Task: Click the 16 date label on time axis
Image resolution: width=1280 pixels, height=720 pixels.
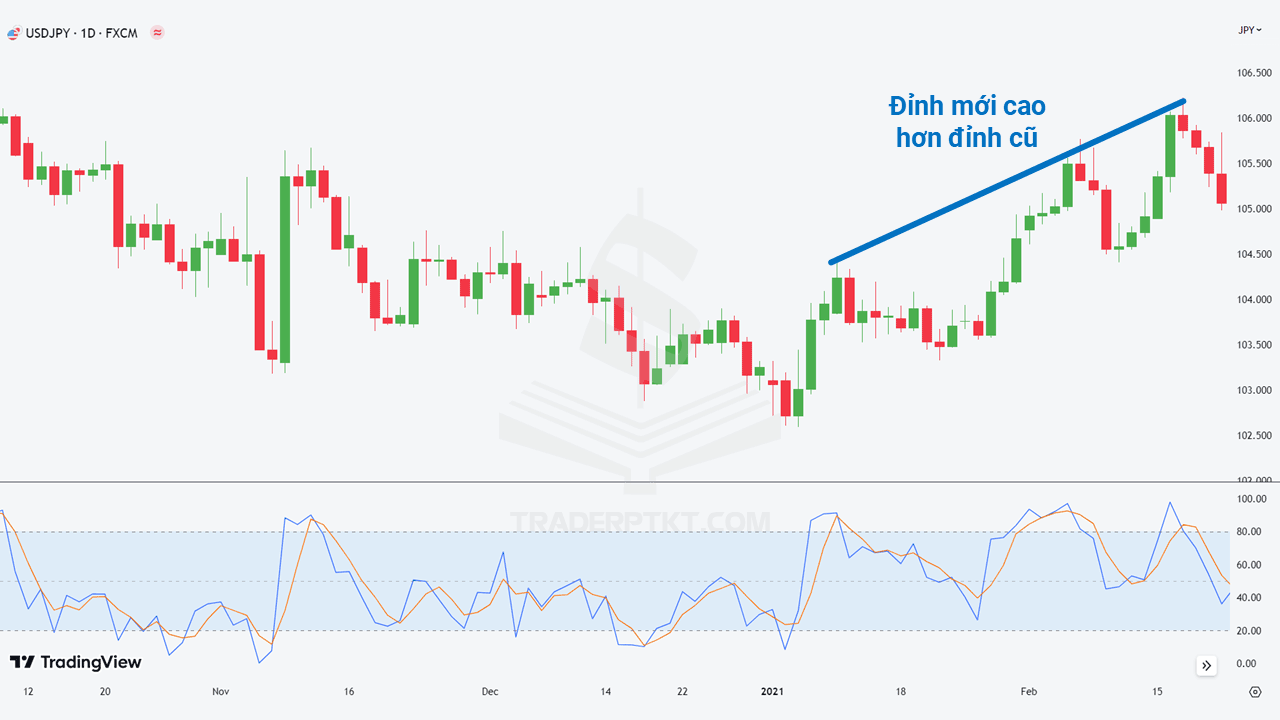Action: (x=349, y=692)
